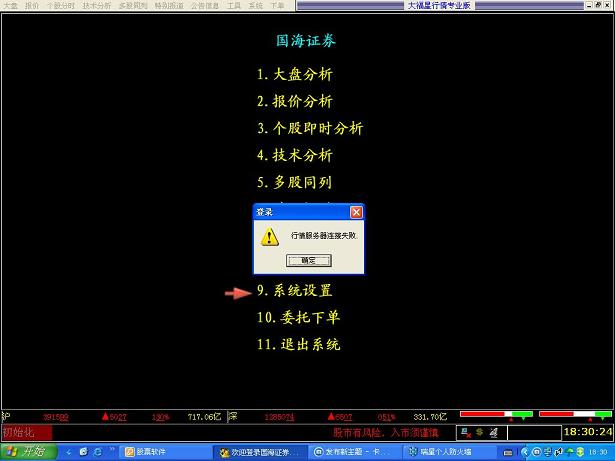The image size is (615, 461).
Task: Restore down the 大福星行情专业版 window
Action: coord(599,5)
